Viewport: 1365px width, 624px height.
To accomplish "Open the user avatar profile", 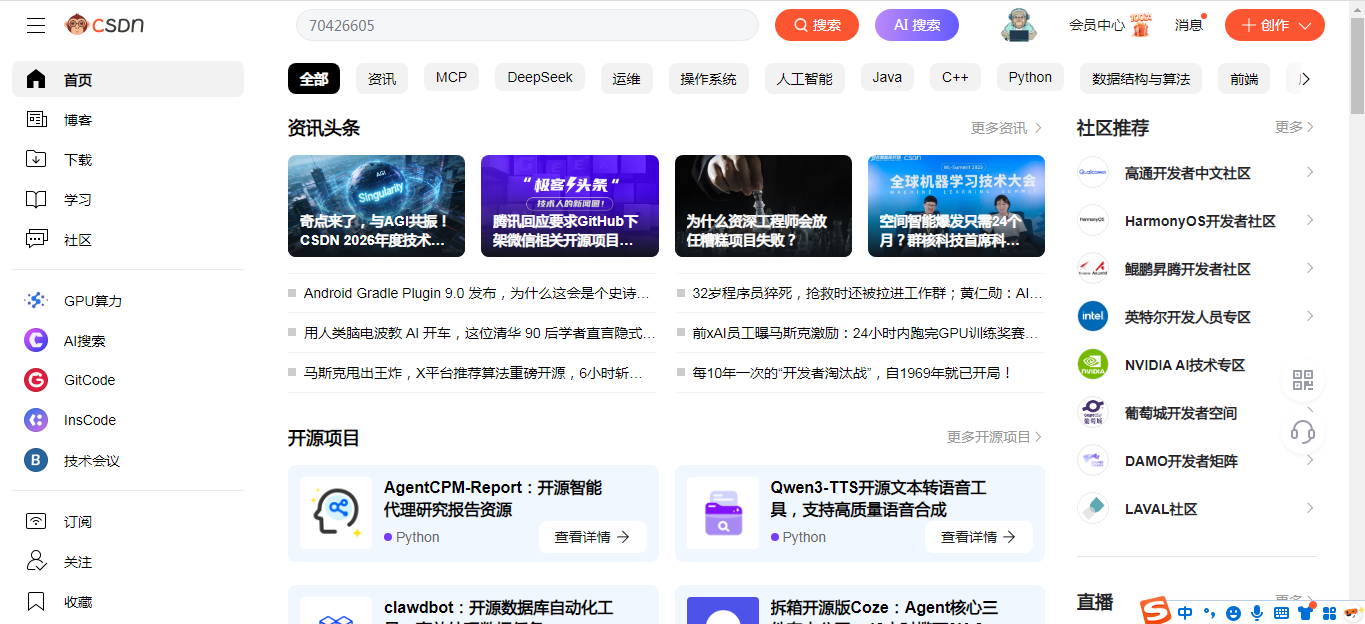I will click(1018, 25).
